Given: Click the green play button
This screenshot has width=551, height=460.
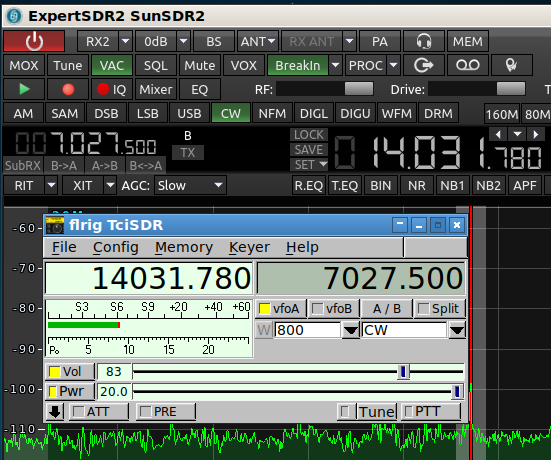Looking at the screenshot, I should [24, 89].
